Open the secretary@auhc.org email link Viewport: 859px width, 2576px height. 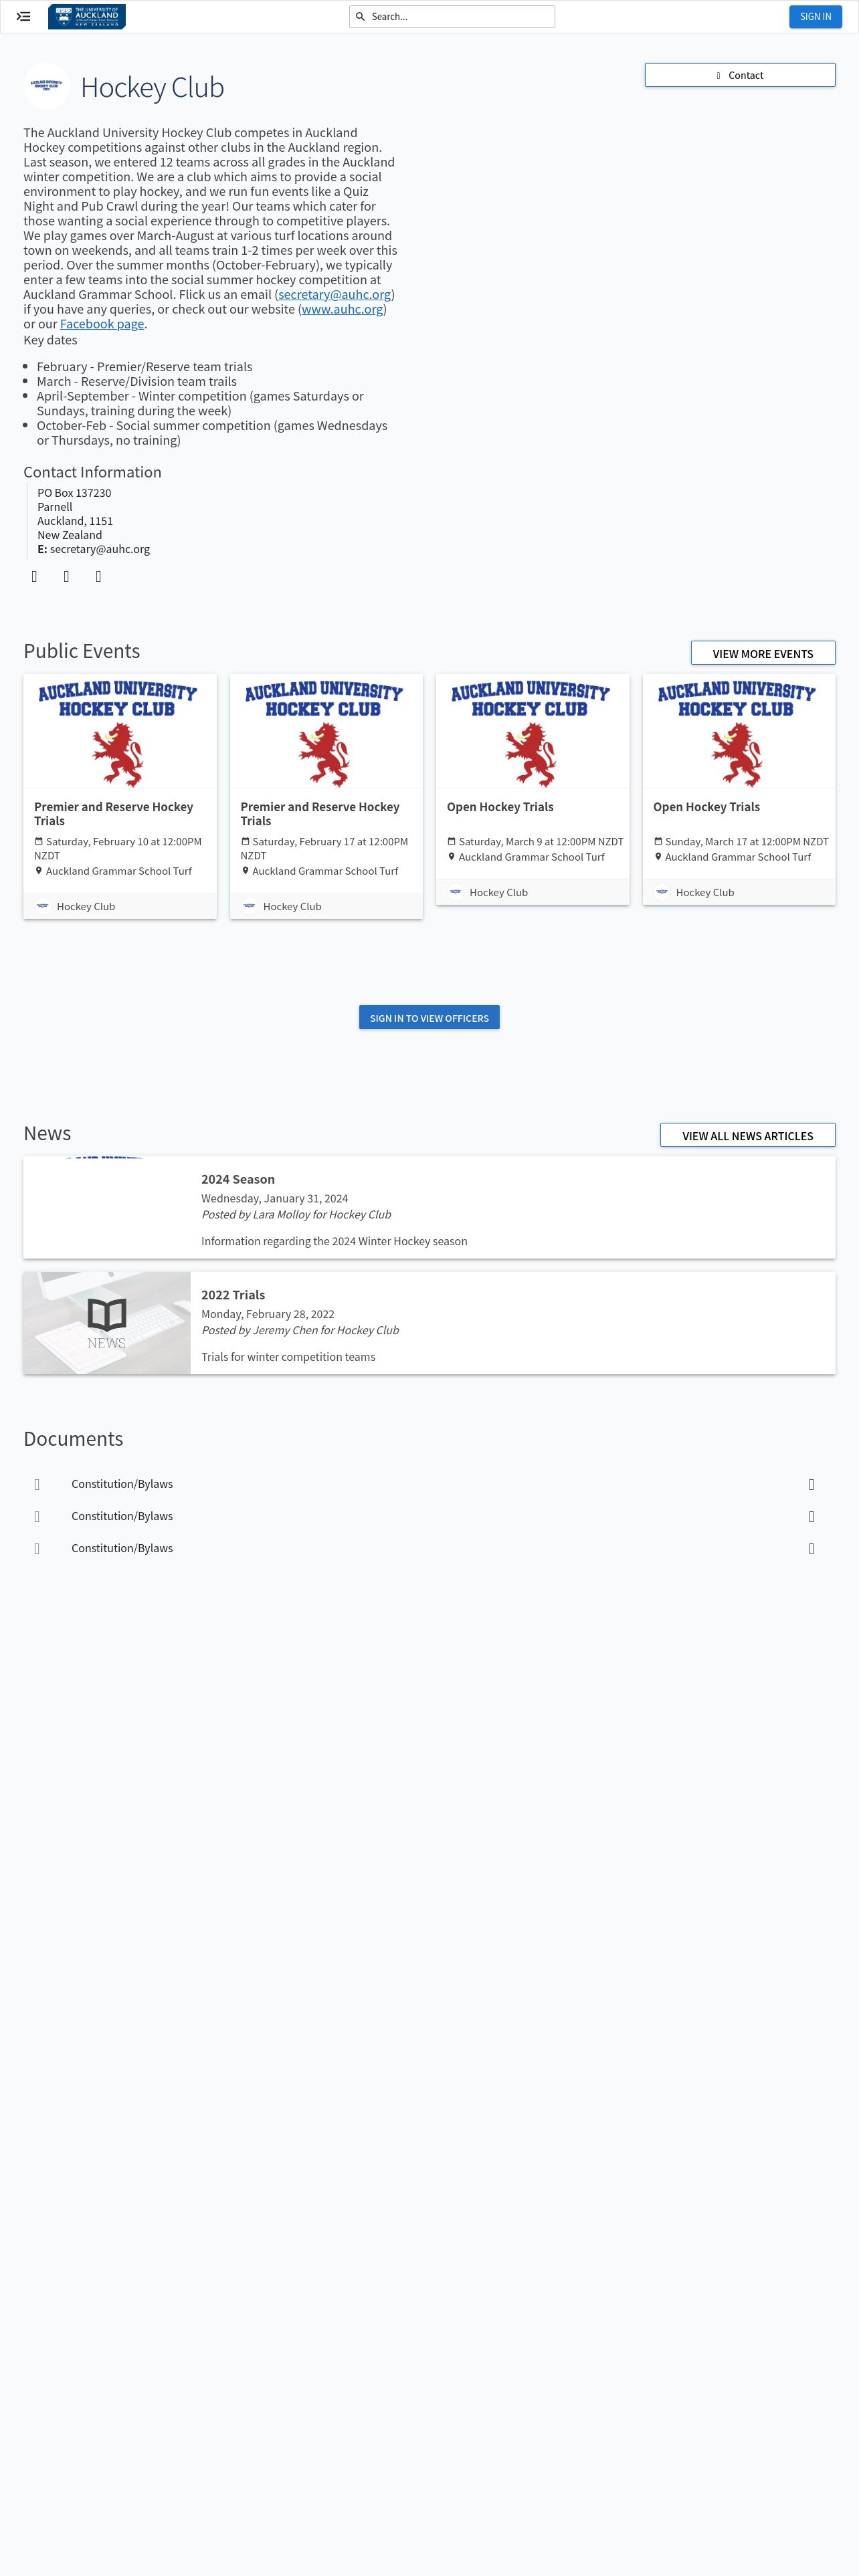(x=335, y=295)
